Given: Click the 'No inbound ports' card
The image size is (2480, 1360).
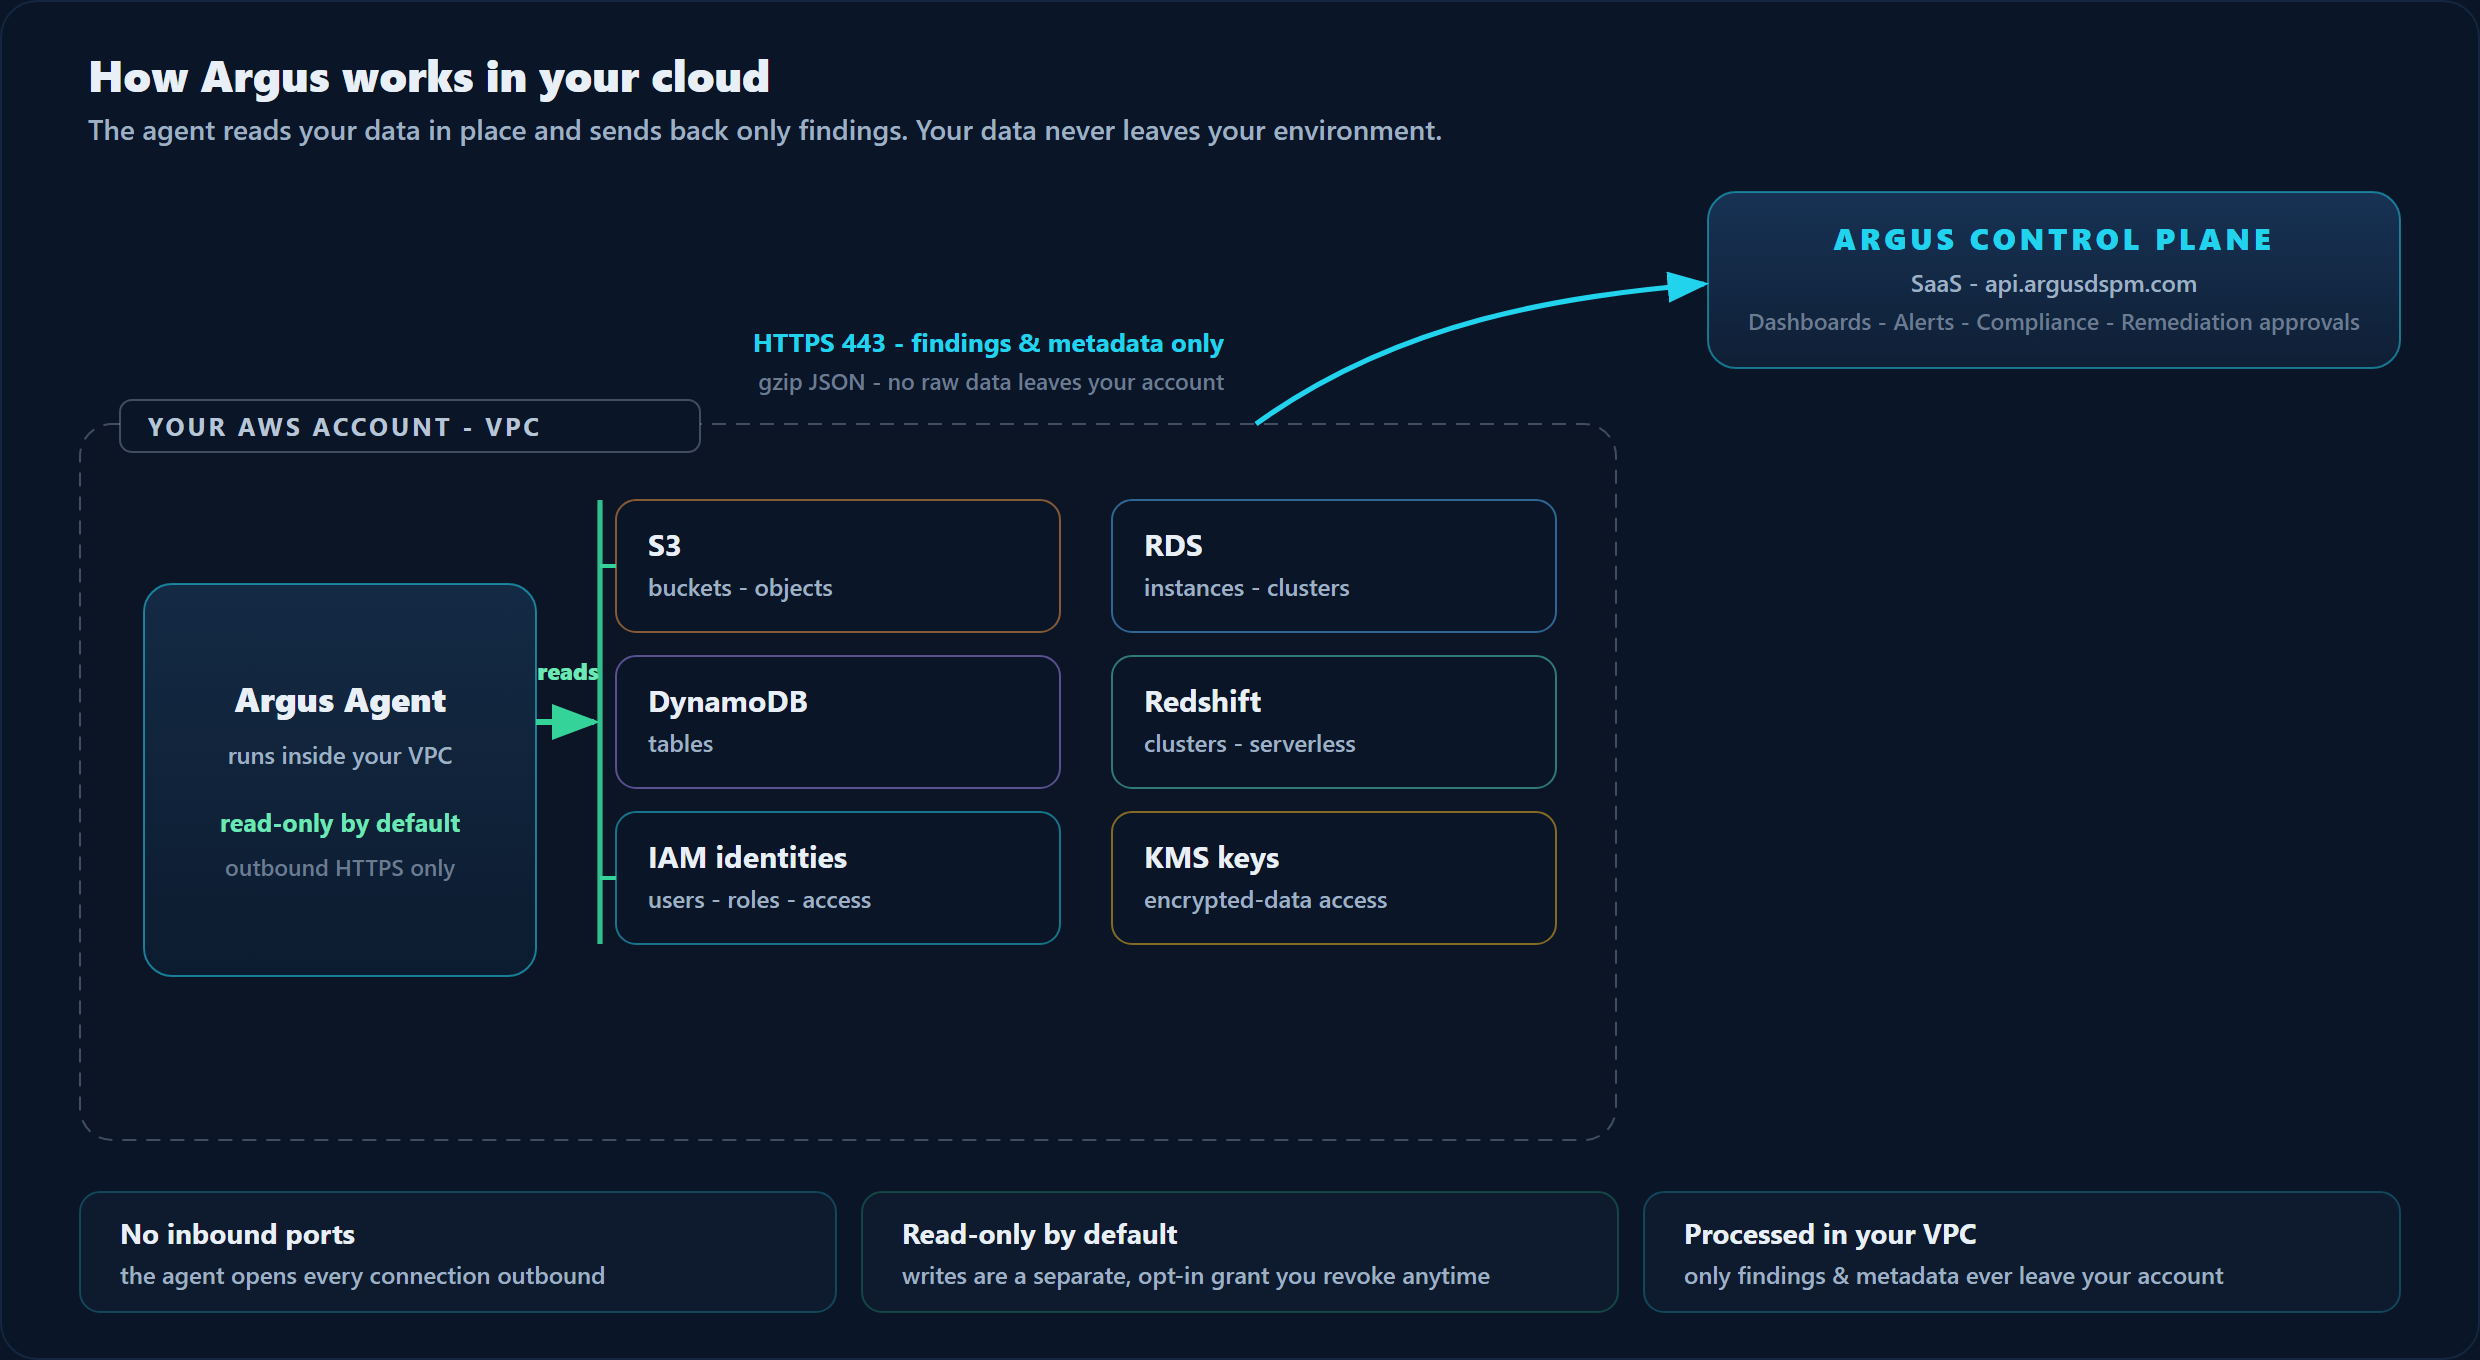Looking at the screenshot, I should pos(458,1252).
